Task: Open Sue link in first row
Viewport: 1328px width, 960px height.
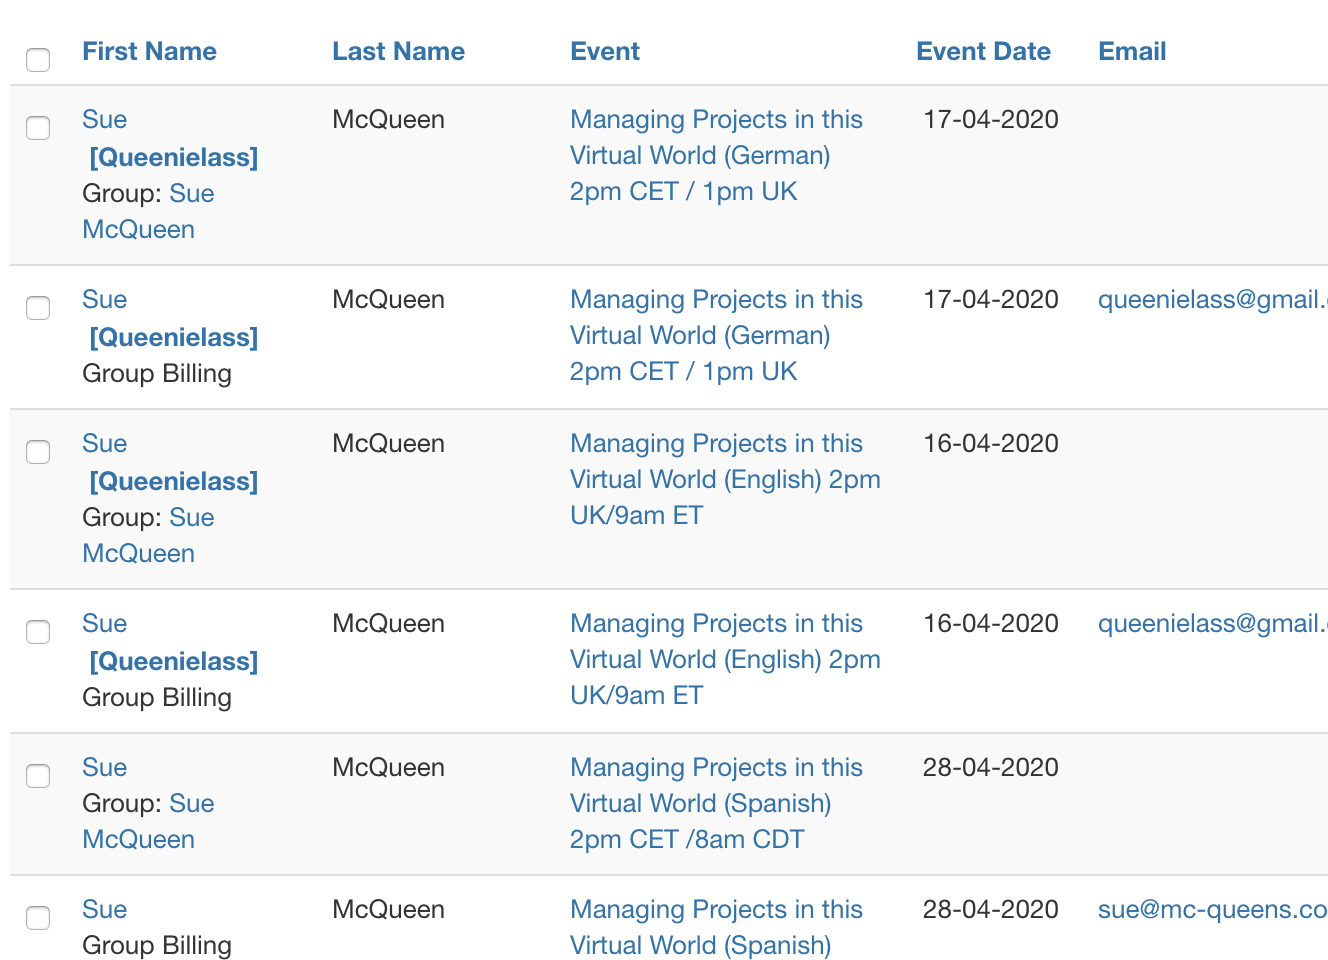Action: pos(104,120)
